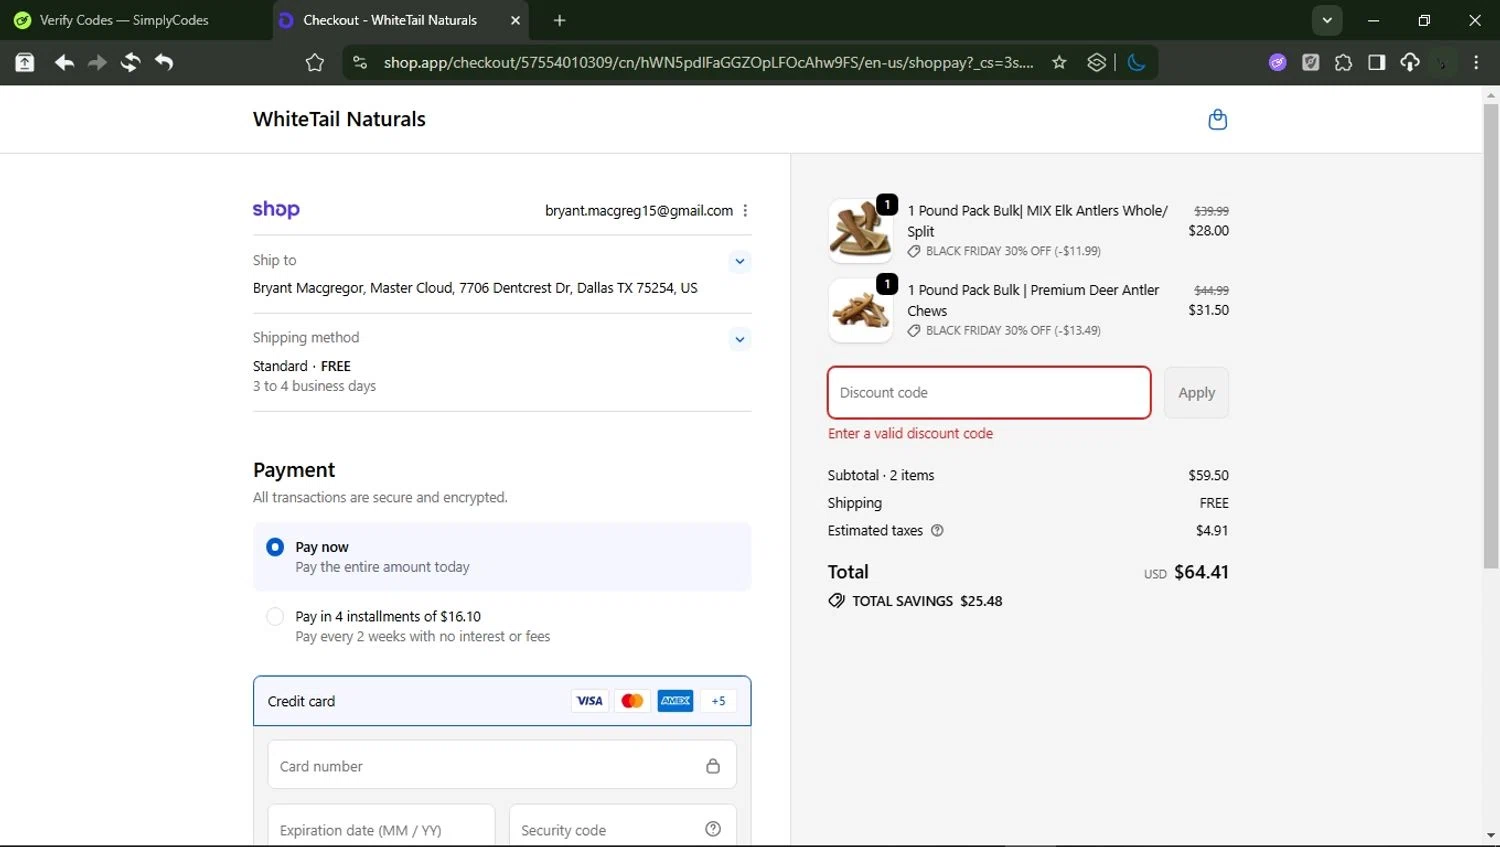This screenshot has width=1500, height=847.
Task: Click the Mastercard logo
Action: pyautogui.click(x=632, y=701)
